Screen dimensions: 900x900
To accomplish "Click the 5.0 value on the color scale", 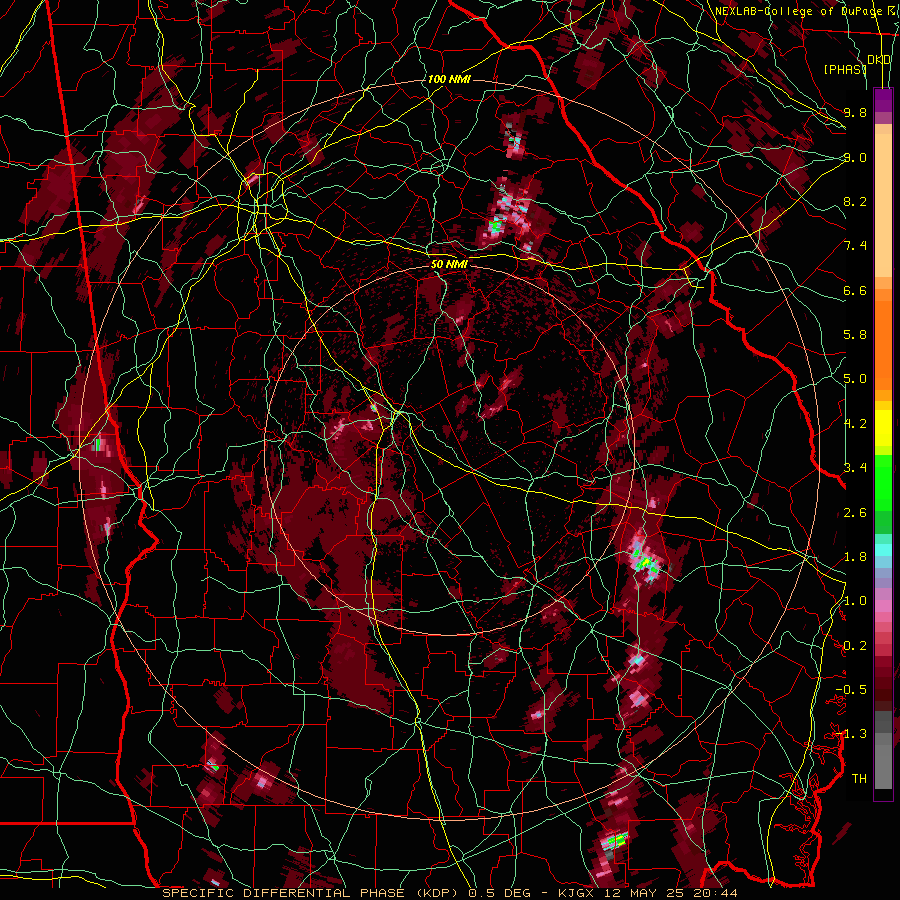I will click(855, 378).
